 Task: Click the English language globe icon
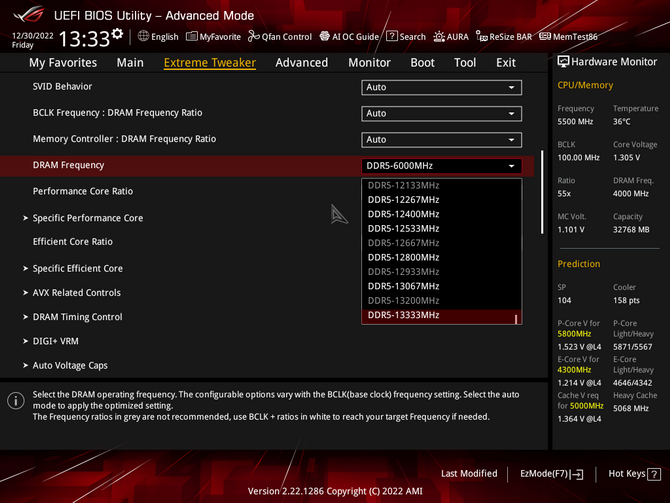pyautogui.click(x=143, y=36)
